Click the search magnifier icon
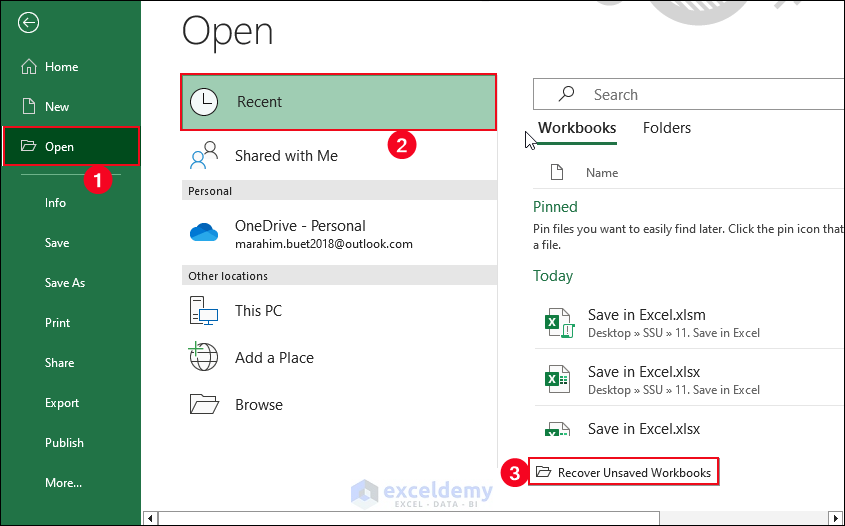Viewport: 845px width, 526px height. (566, 94)
